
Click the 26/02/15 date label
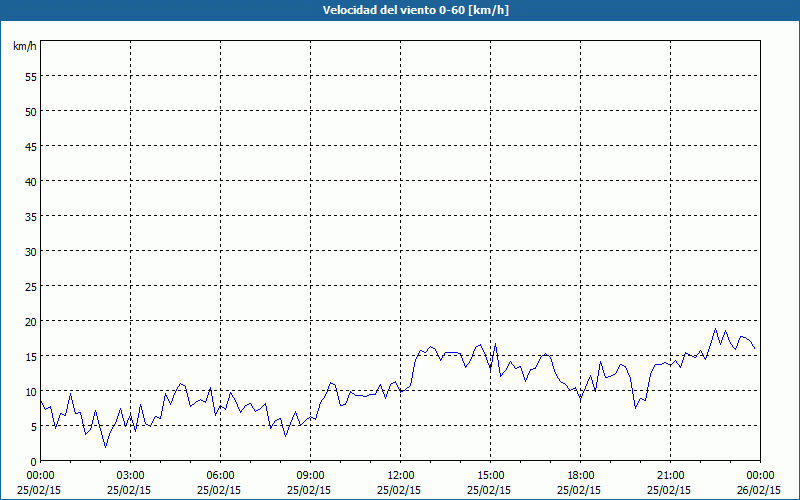[760, 490]
